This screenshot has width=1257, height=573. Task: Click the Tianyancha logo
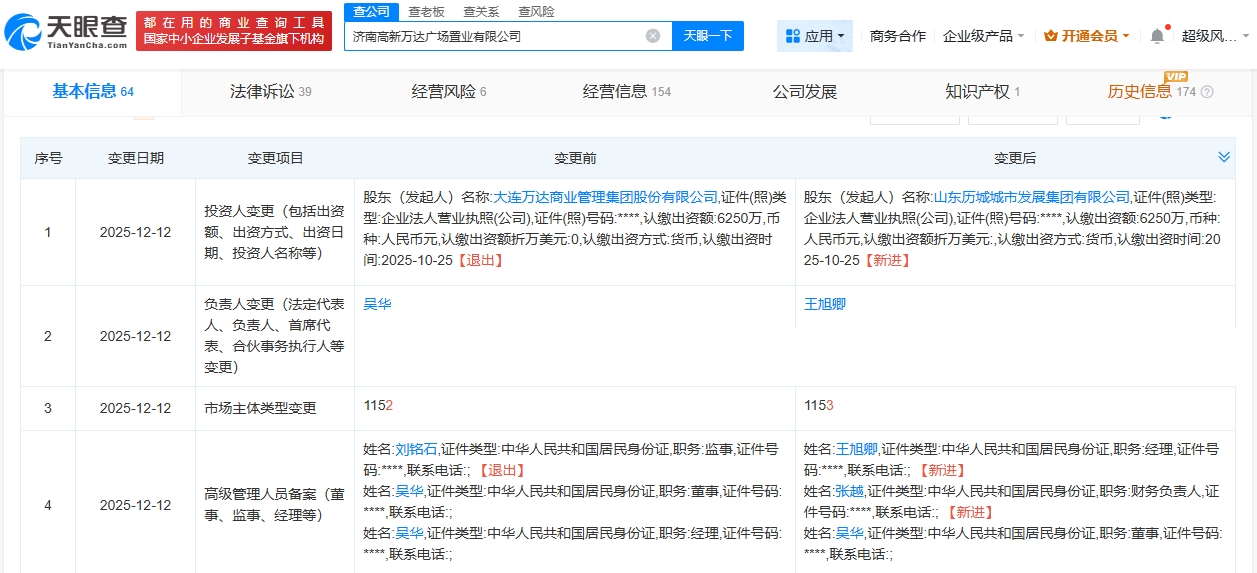pyautogui.click(x=66, y=32)
